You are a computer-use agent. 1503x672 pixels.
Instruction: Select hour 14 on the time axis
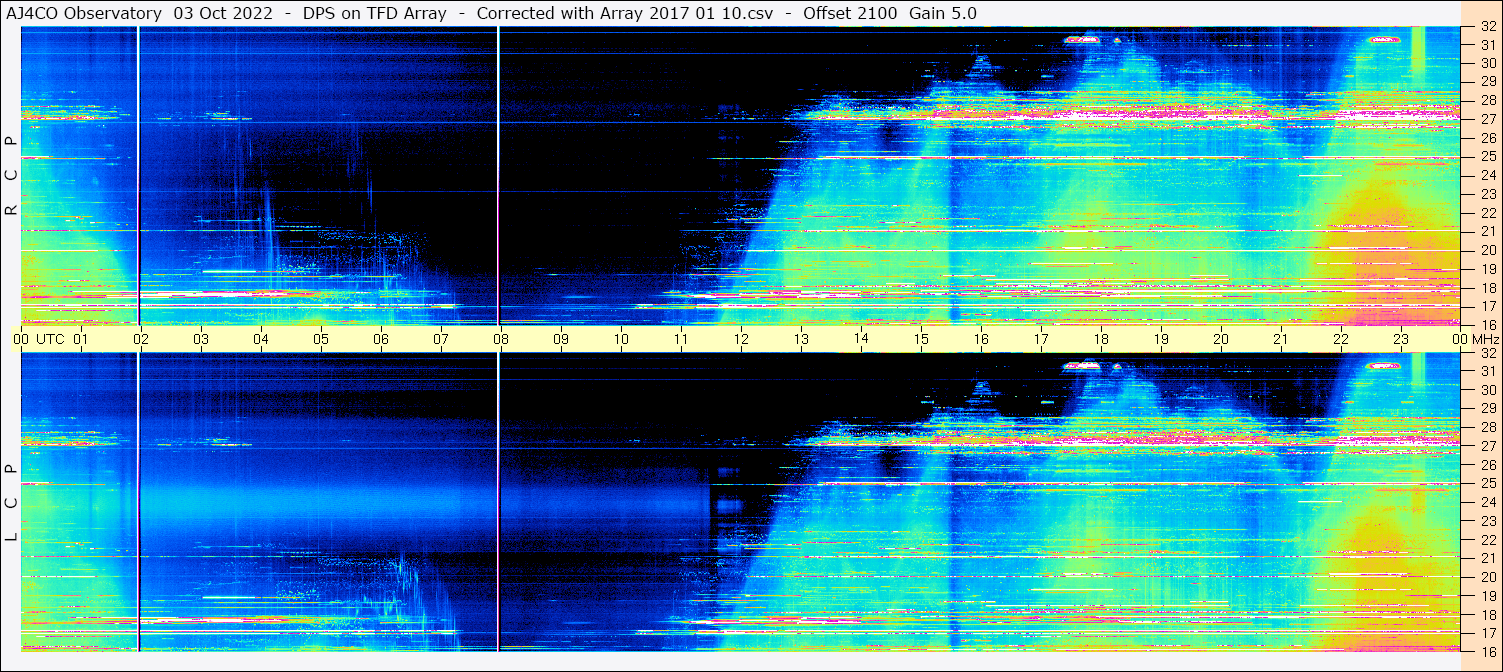[861, 338]
